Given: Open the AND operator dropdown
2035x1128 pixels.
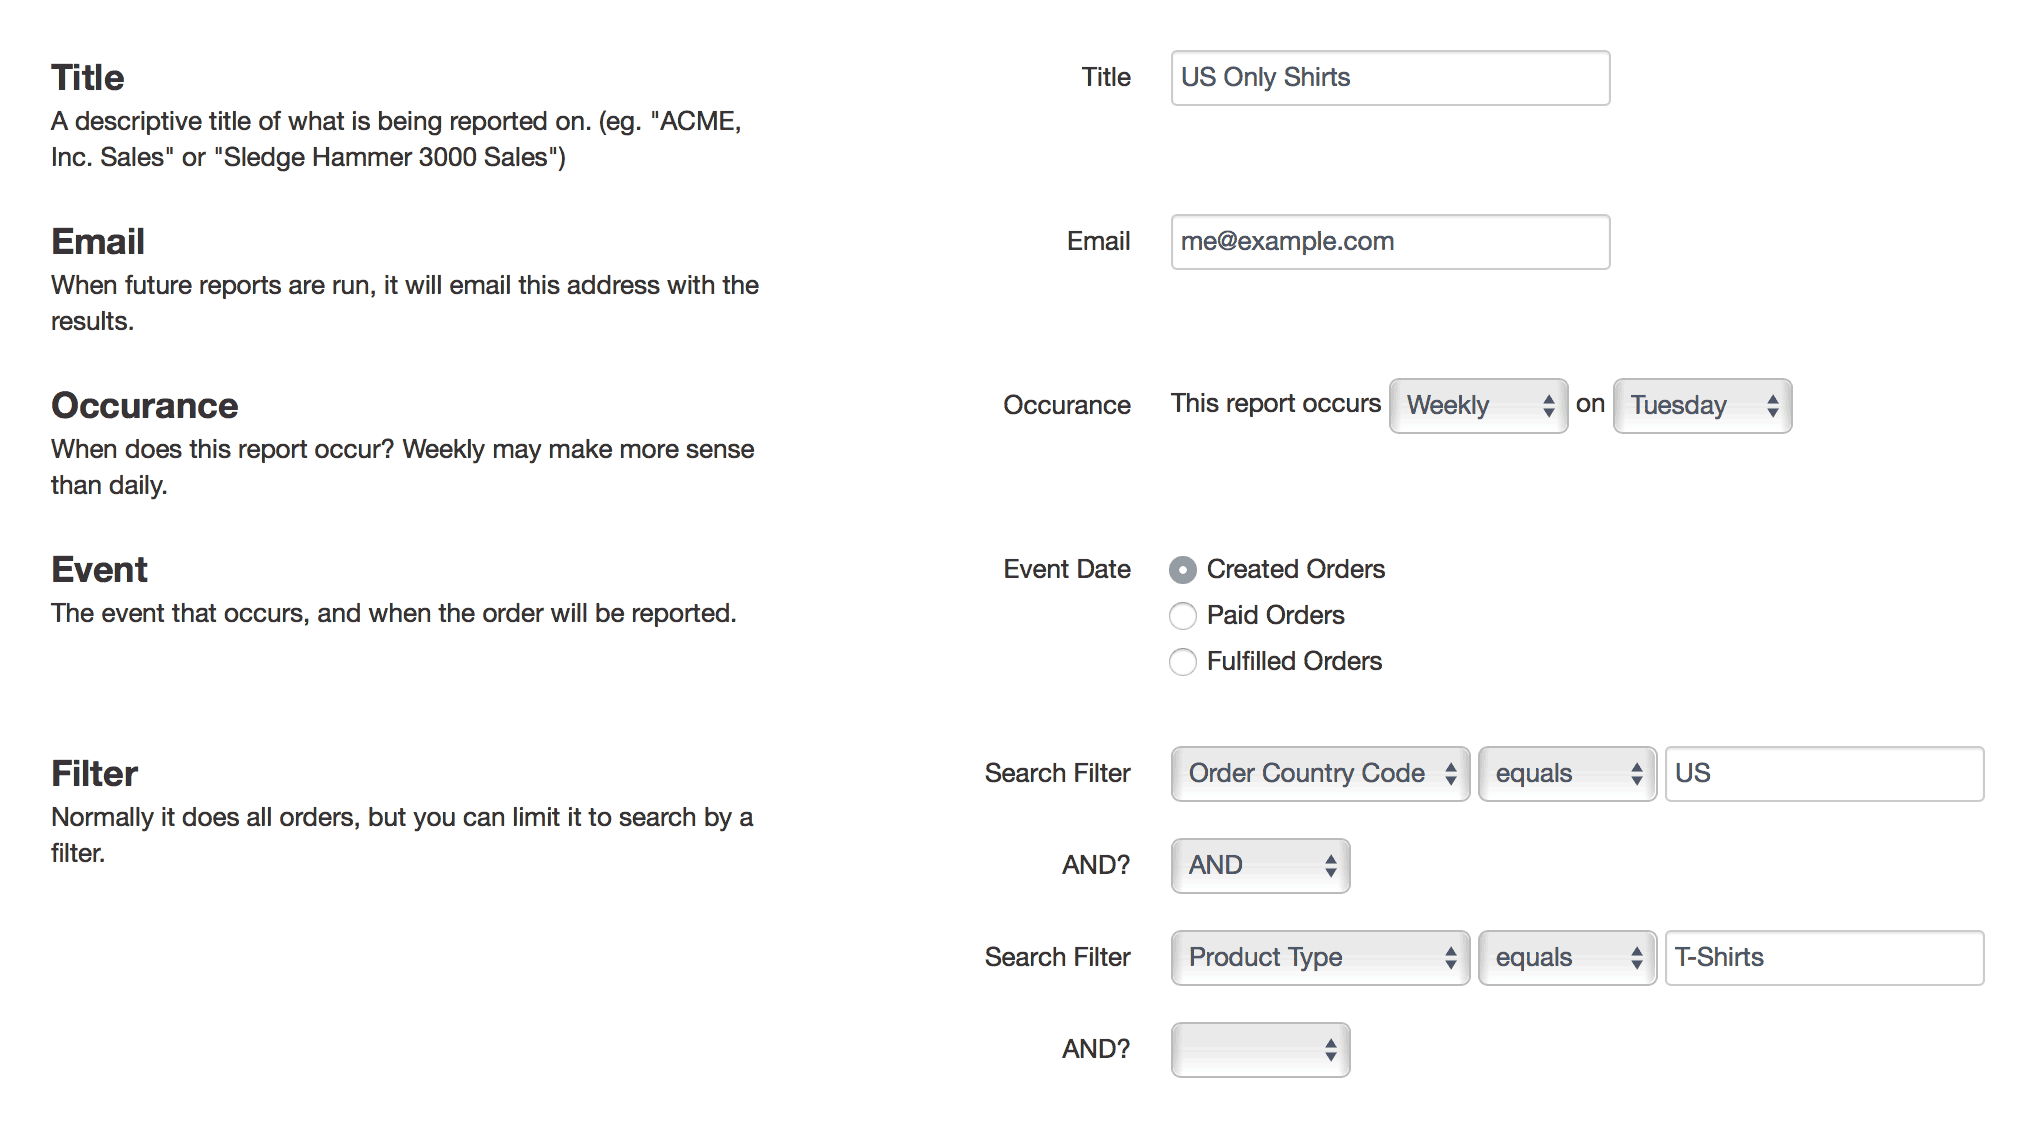Looking at the screenshot, I should [1260, 866].
